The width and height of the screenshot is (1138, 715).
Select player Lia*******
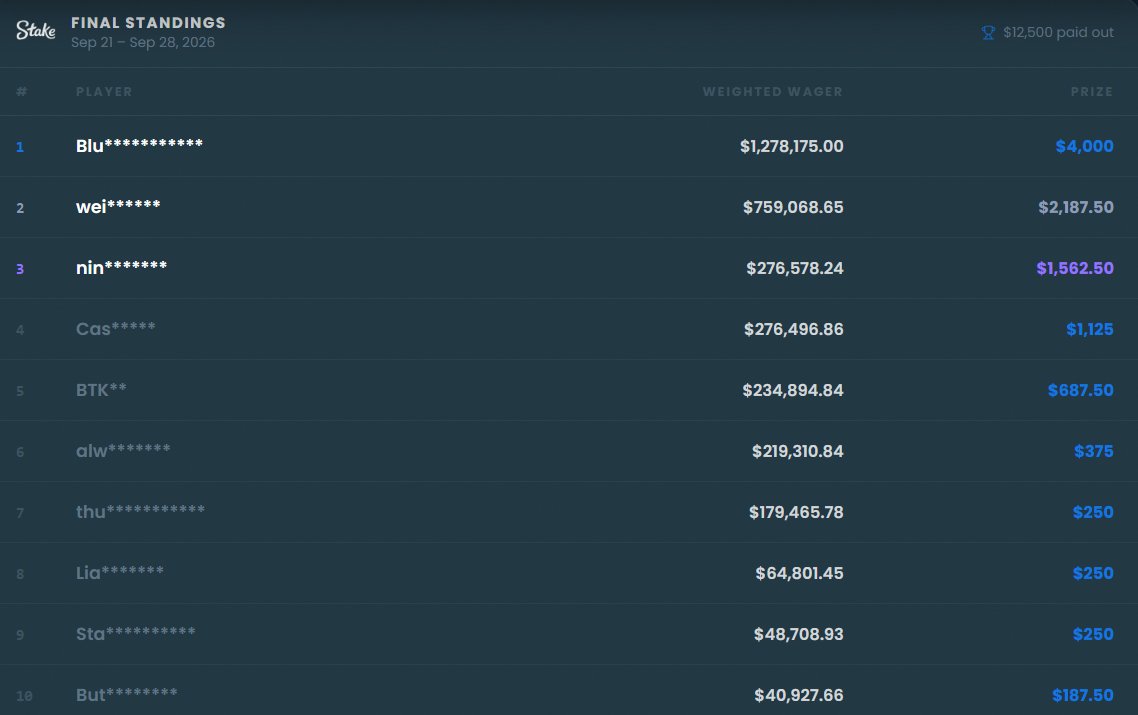tap(120, 572)
